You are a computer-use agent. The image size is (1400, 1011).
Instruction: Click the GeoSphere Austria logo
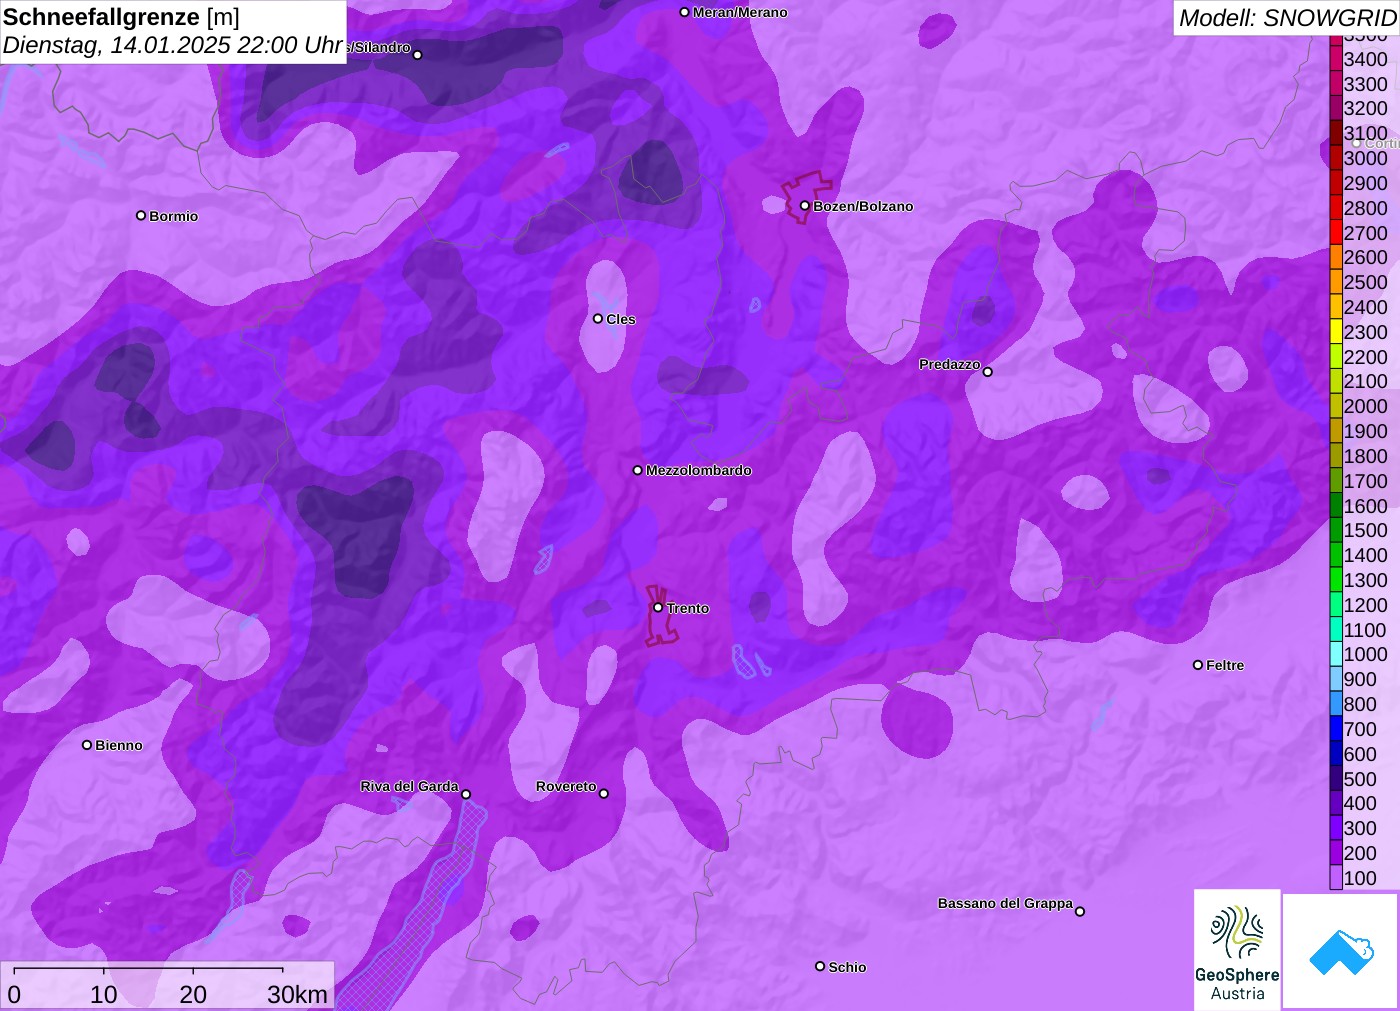click(1237, 950)
